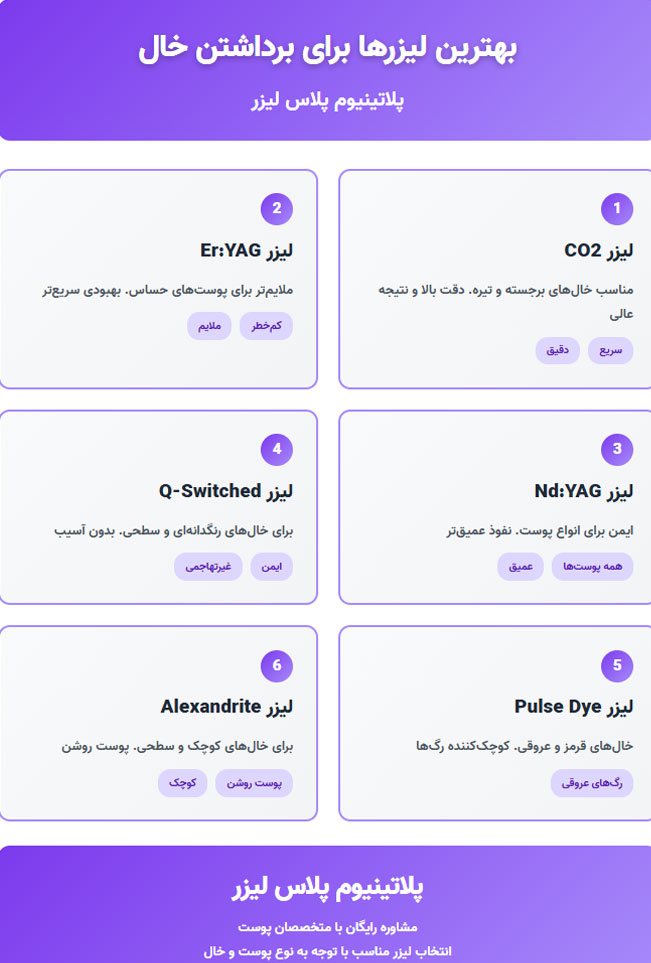Open the Pulse Dye laser heading
Viewport: 651px width, 963px height.
click(x=574, y=707)
